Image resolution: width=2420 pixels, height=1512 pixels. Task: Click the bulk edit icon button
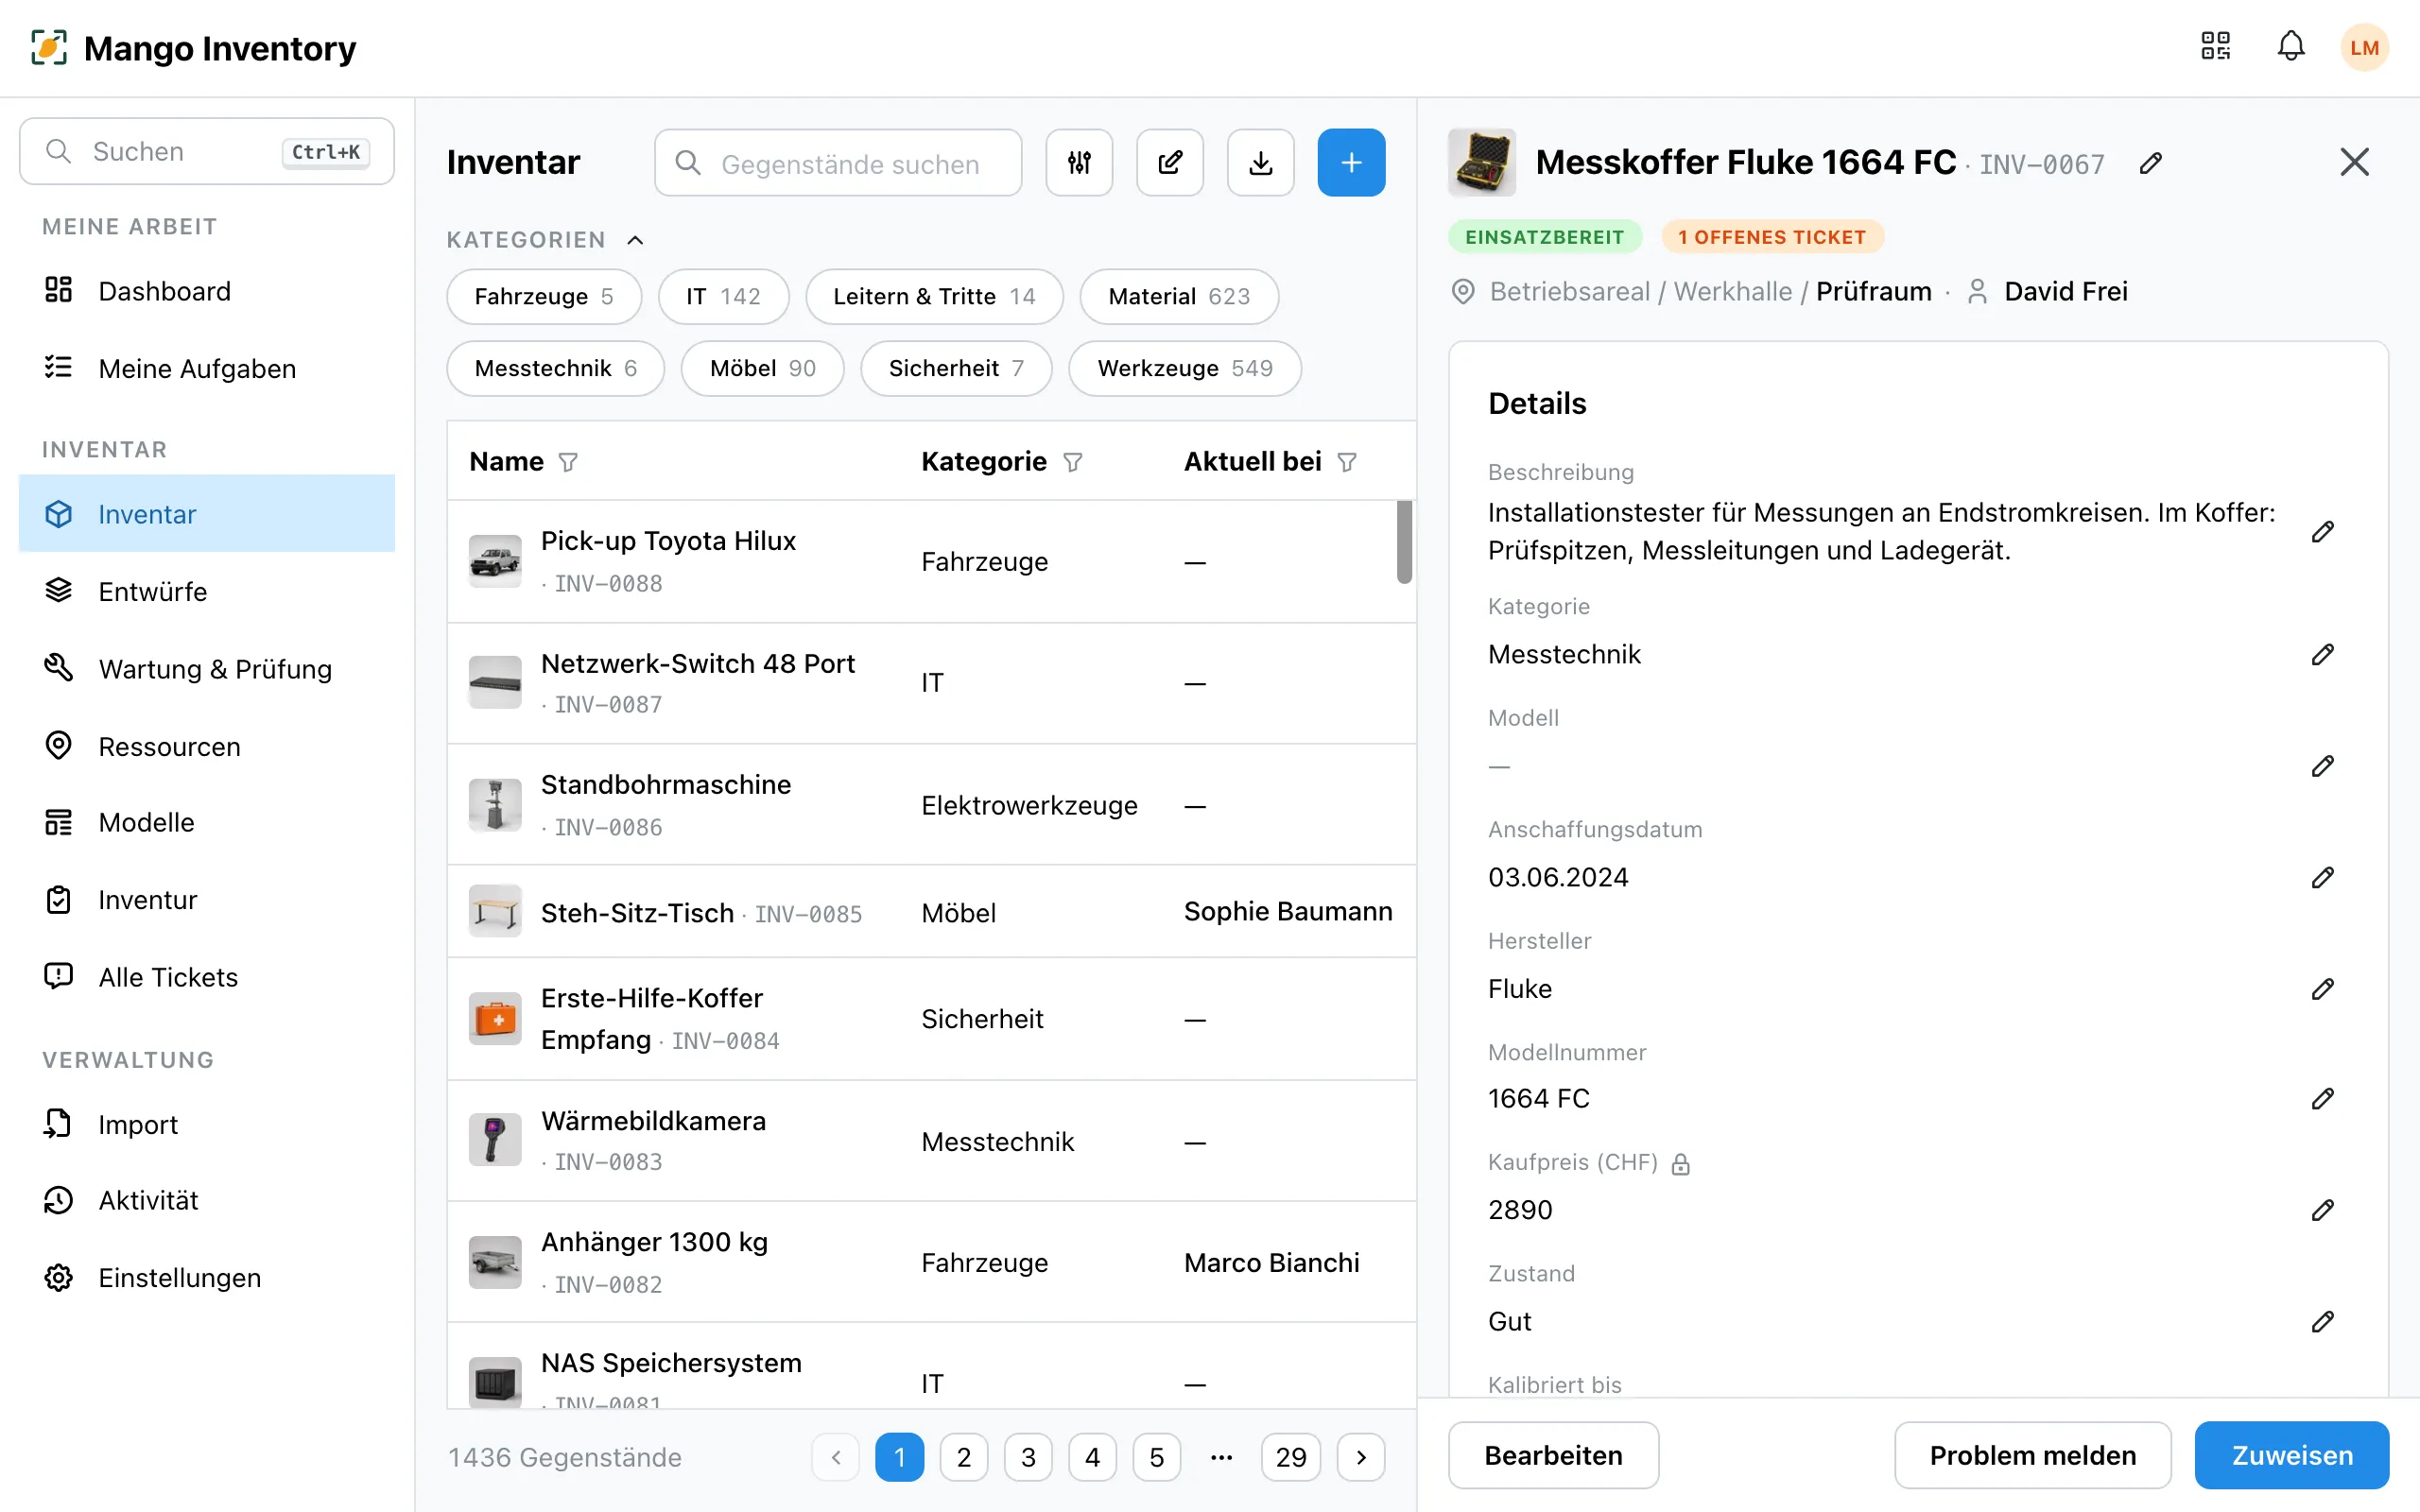point(1170,162)
